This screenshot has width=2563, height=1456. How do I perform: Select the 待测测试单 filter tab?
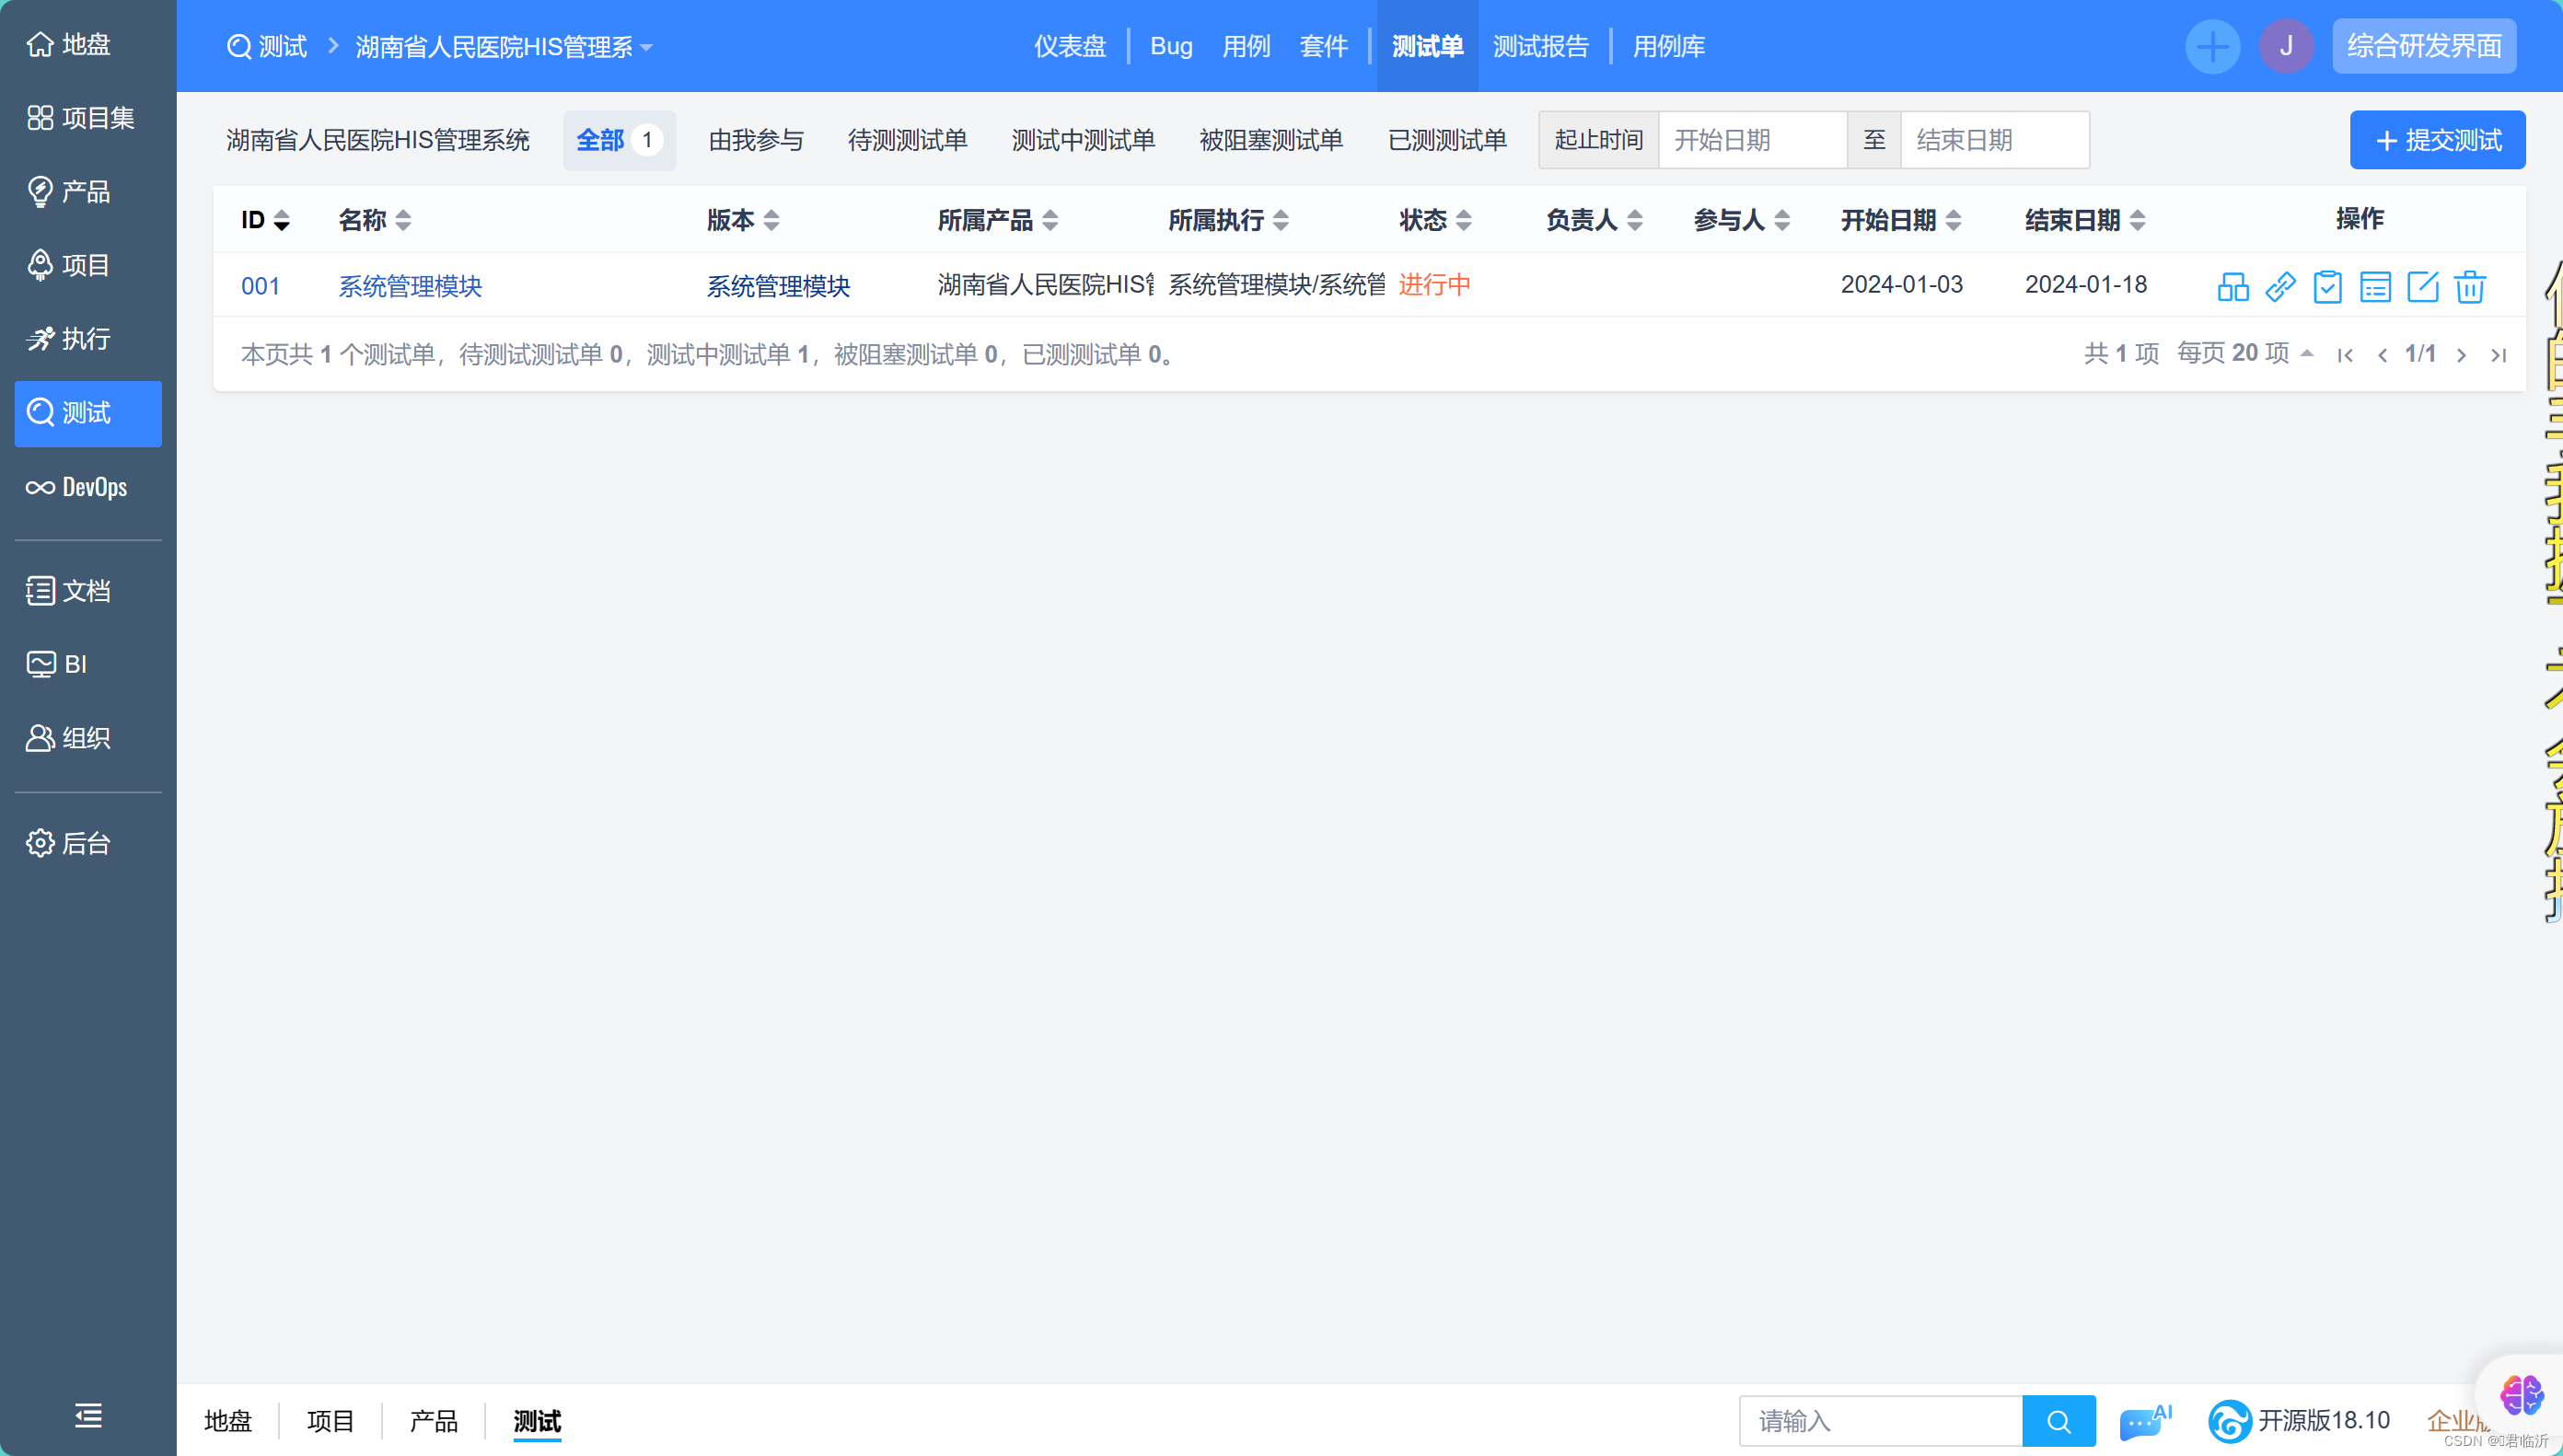[x=907, y=140]
